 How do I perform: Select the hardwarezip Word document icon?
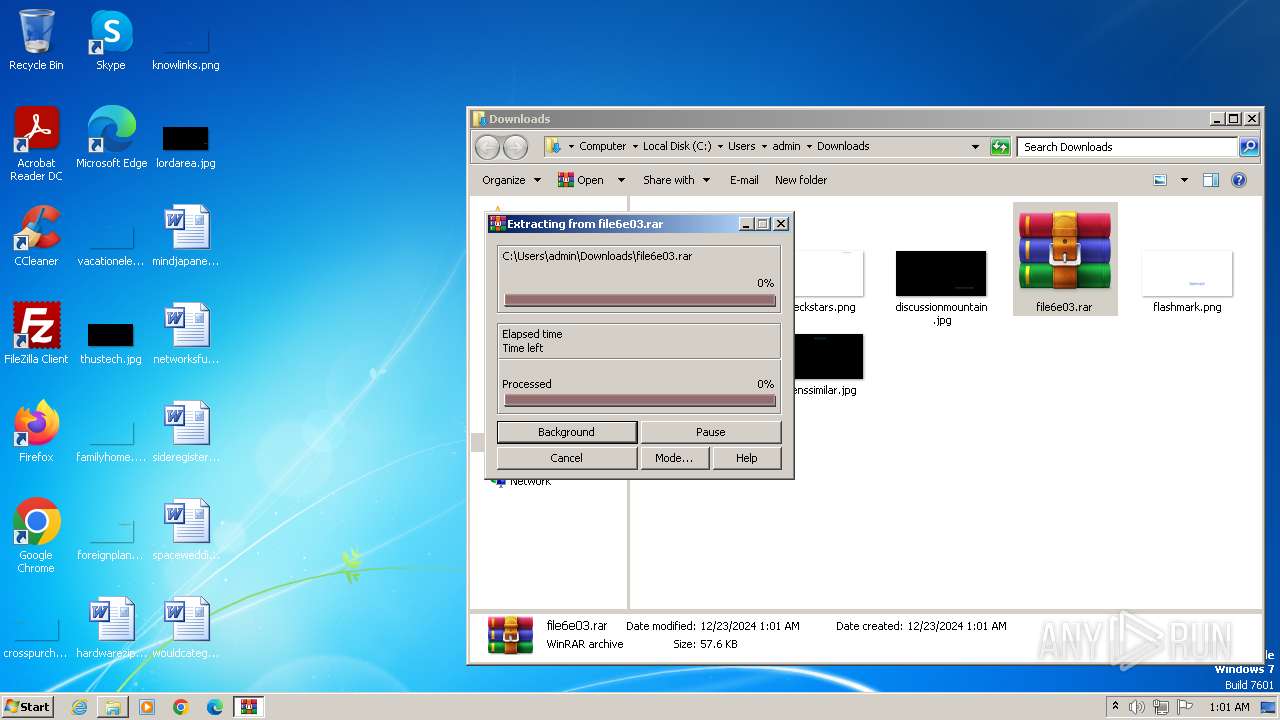[x=111, y=628]
